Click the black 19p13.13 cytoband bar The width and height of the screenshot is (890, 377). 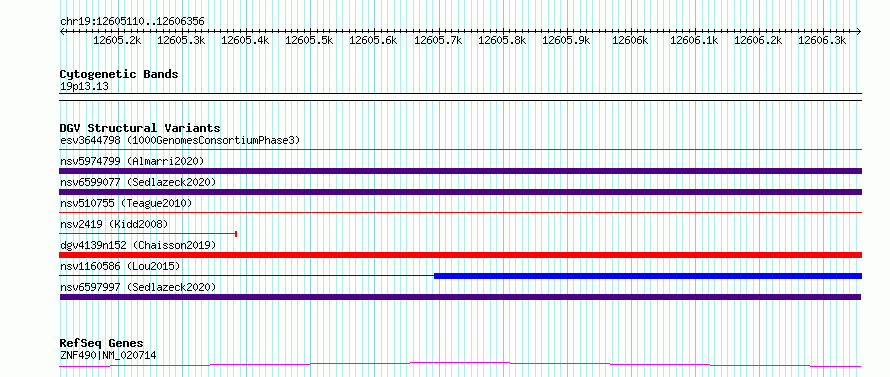tap(460, 97)
